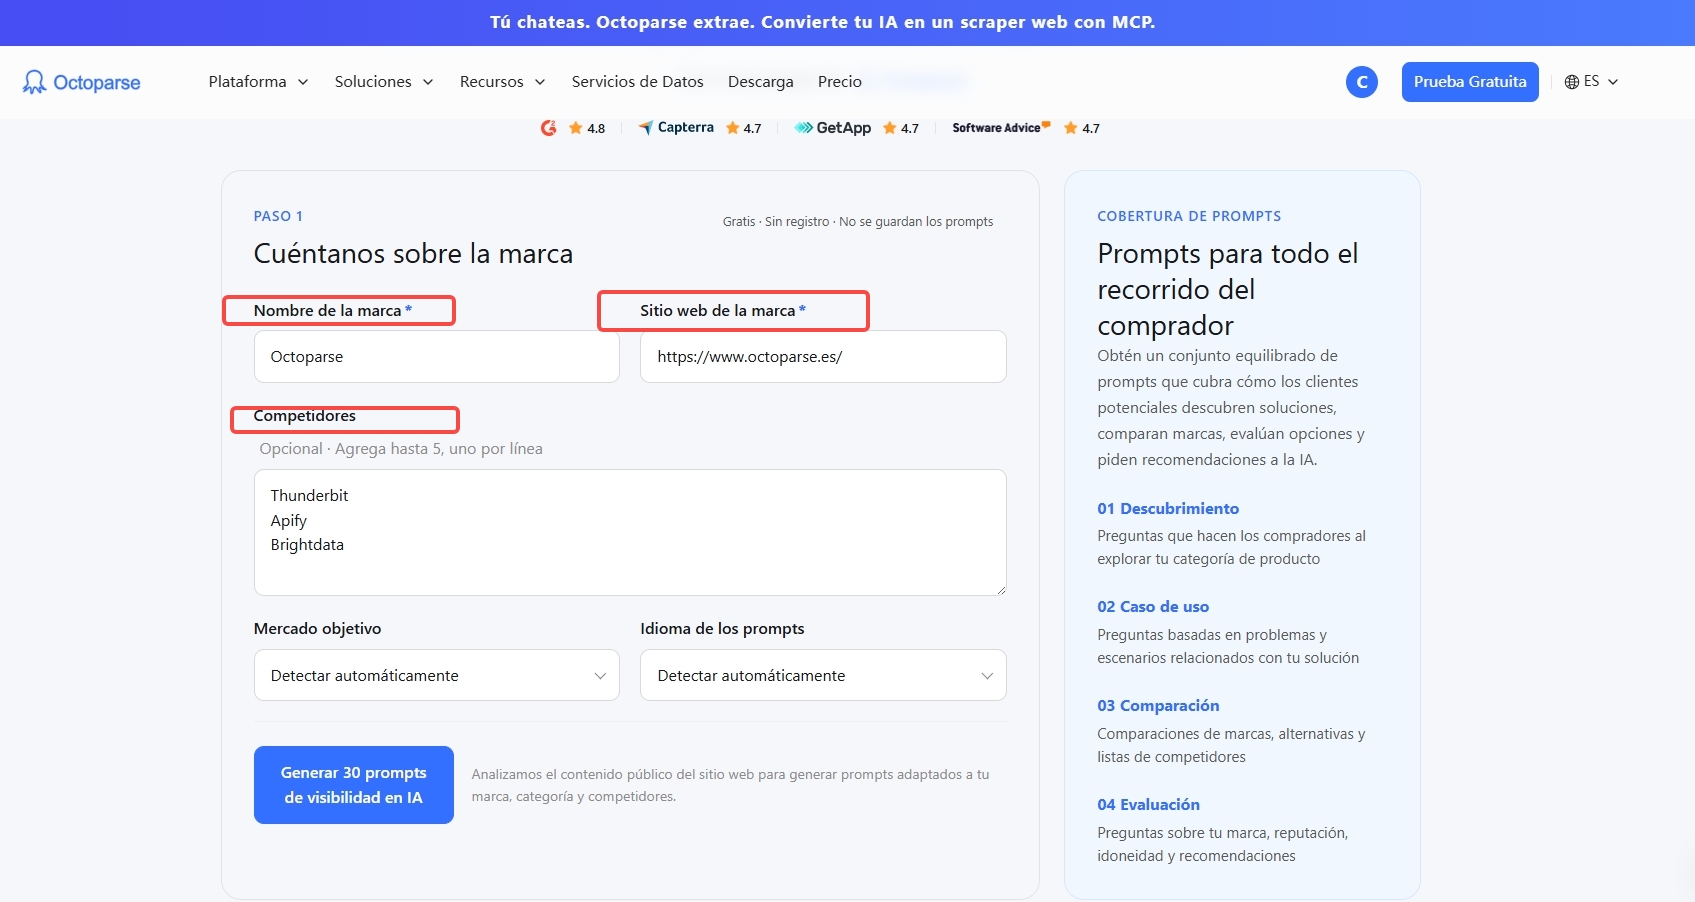Click the top MCP announcement banner
Viewport: 1695px width, 902px height.
pyautogui.click(x=847, y=22)
